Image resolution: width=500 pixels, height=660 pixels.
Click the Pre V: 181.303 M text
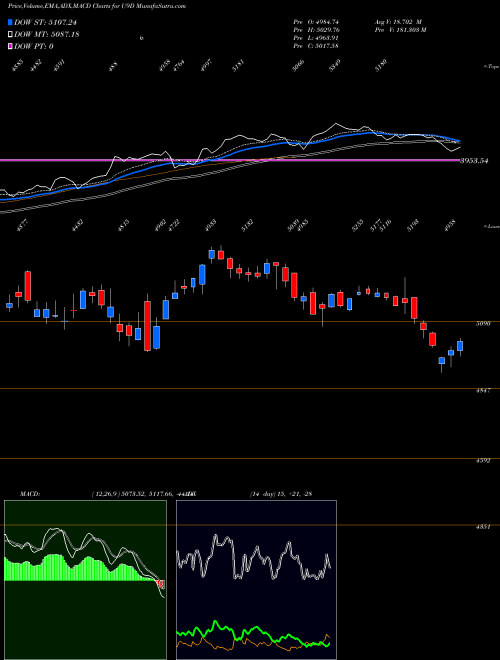click(x=401, y=29)
